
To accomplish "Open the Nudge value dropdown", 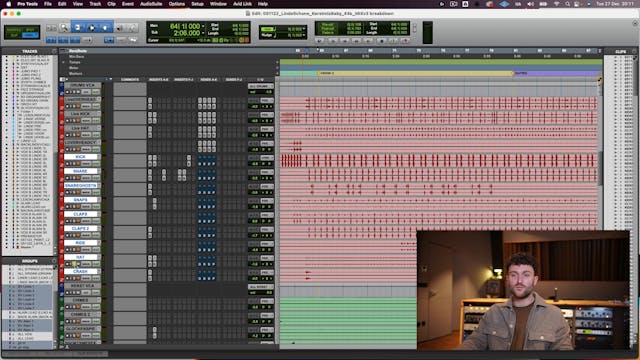I will [304, 36].
